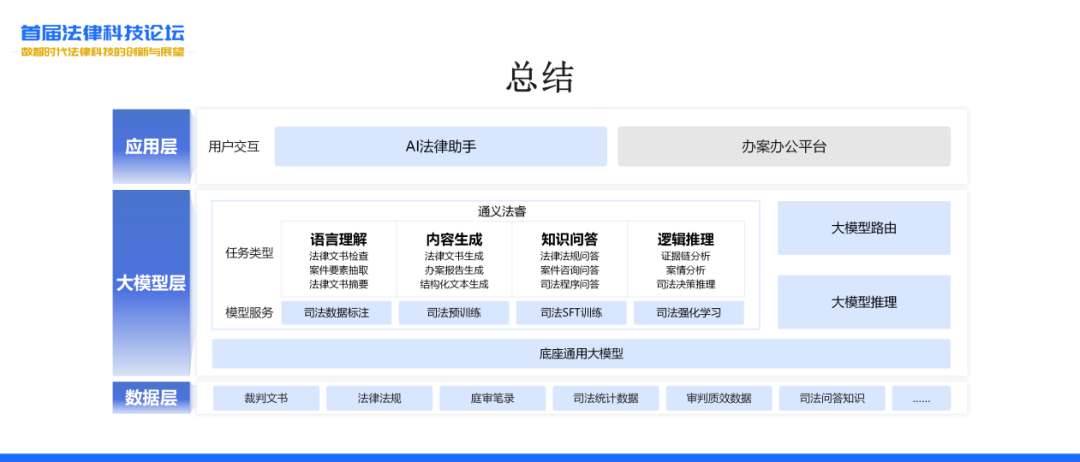Select the 案情分析 item
Viewport: 1080px width, 462px height.
[x=685, y=270]
